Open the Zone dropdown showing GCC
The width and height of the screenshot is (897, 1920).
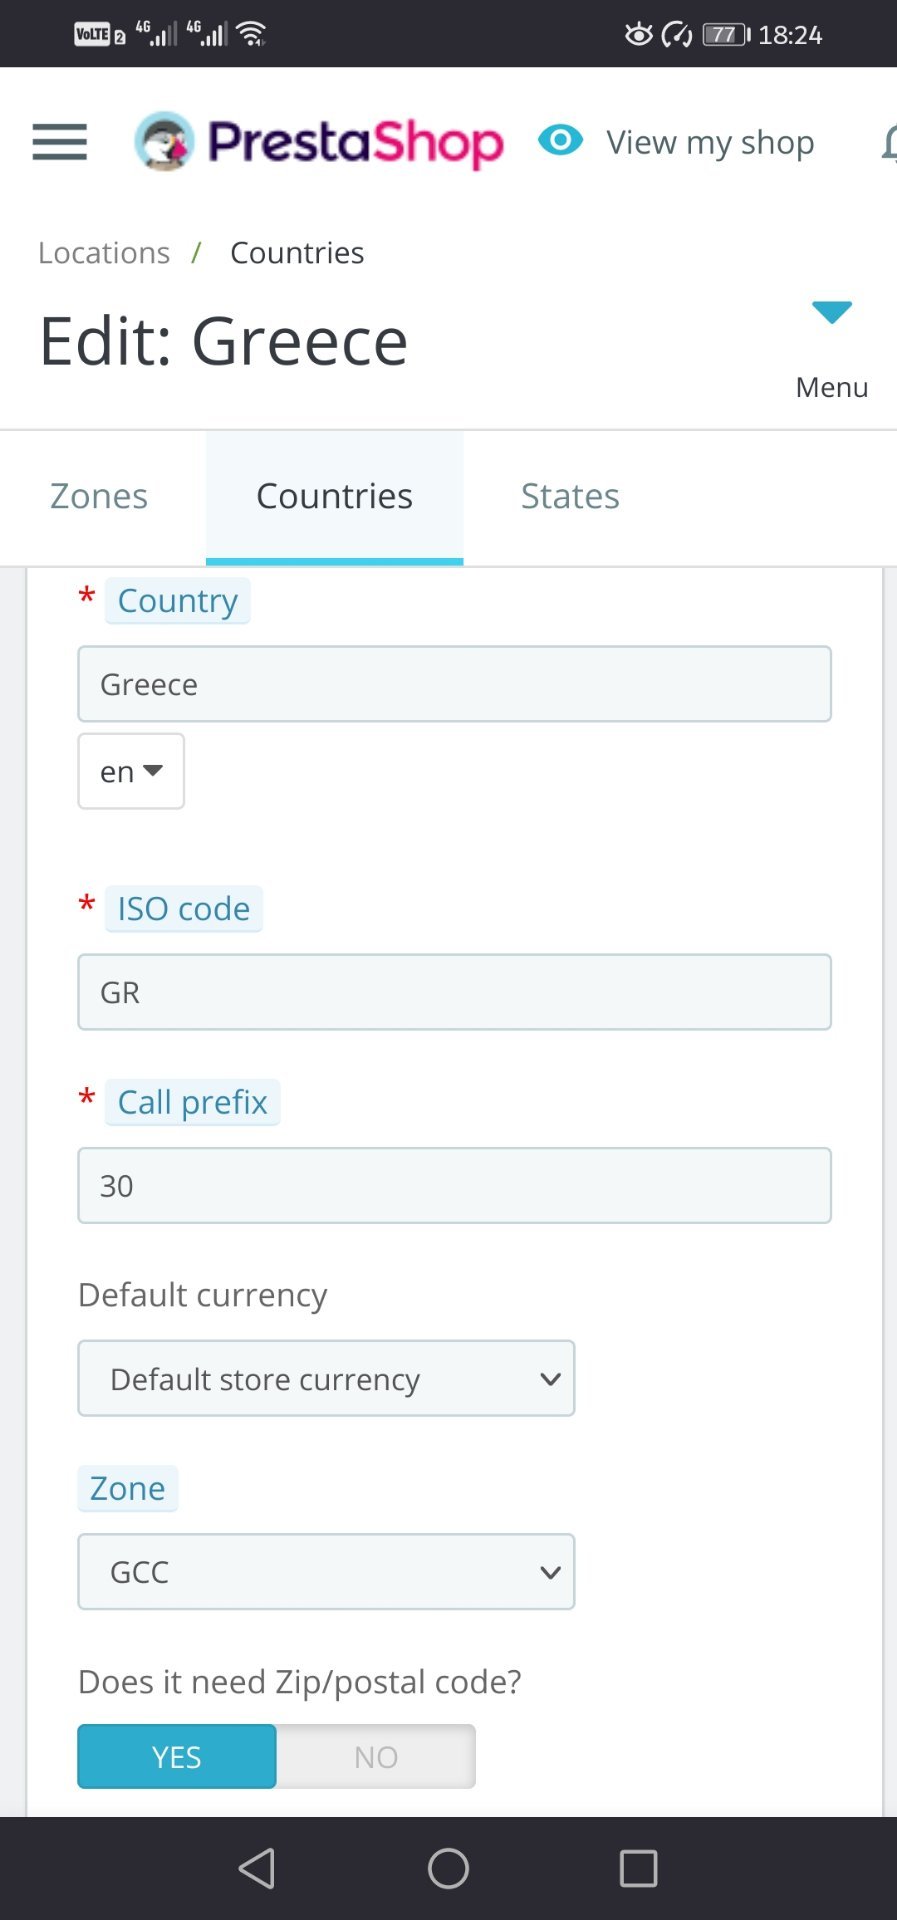[x=326, y=1571]
